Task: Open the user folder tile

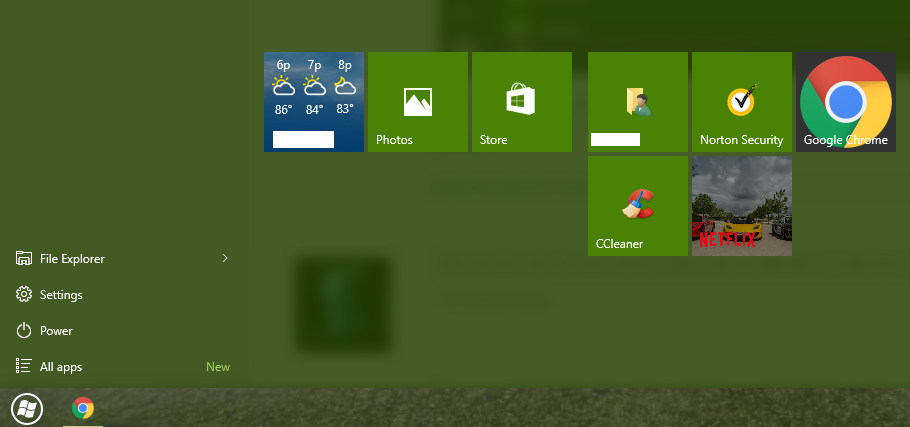Action: 638,102
